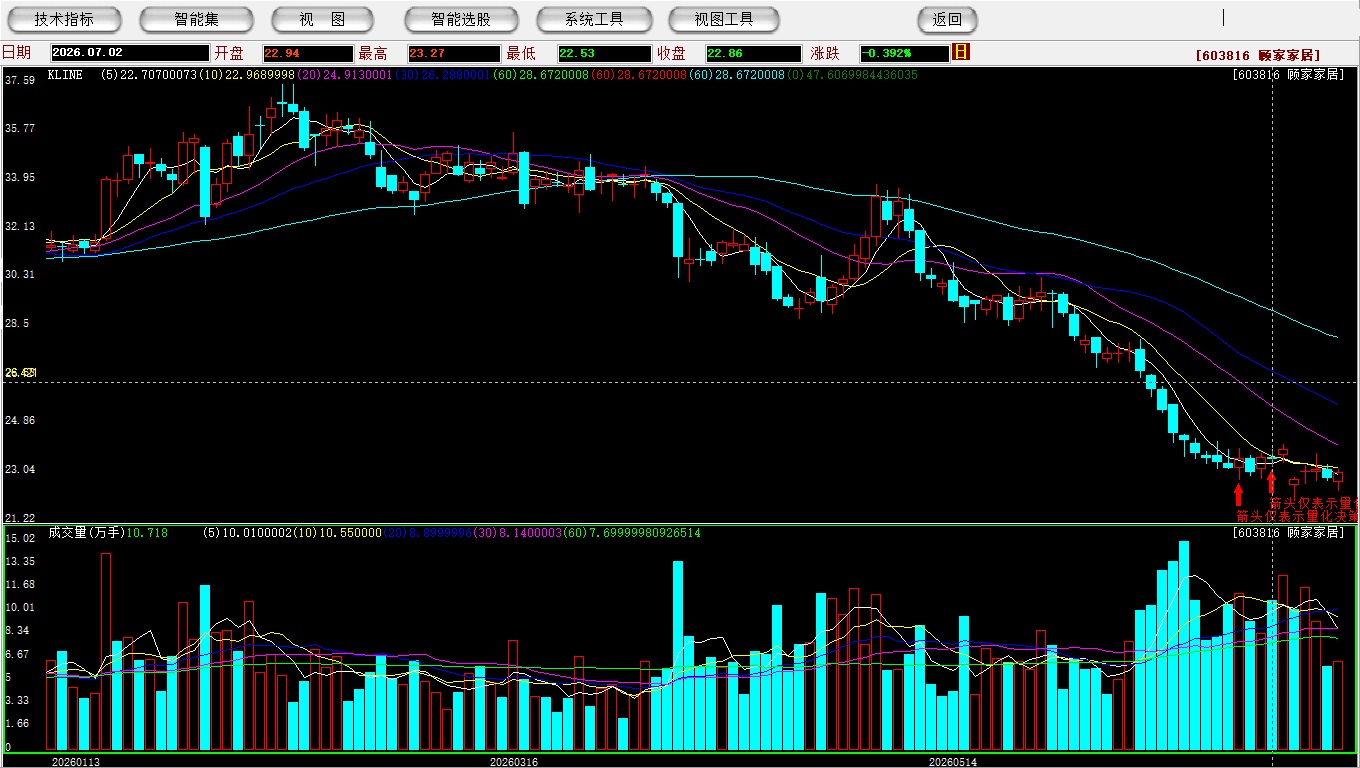
Task: Click the date field 2026.07.02
Action: [130, 53]
